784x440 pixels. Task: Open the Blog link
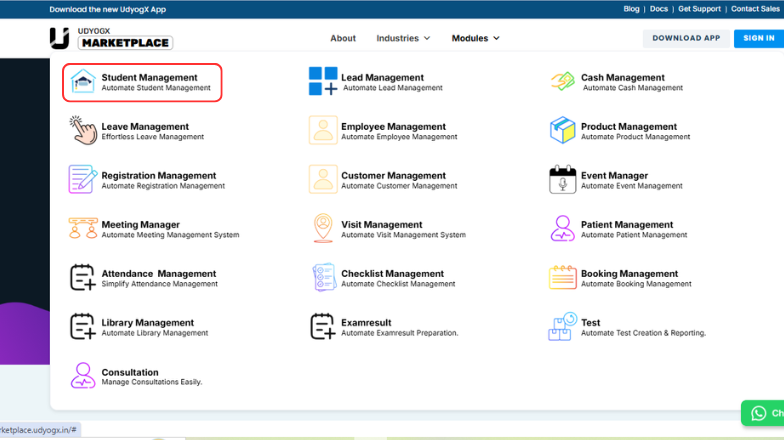point(631,9)
